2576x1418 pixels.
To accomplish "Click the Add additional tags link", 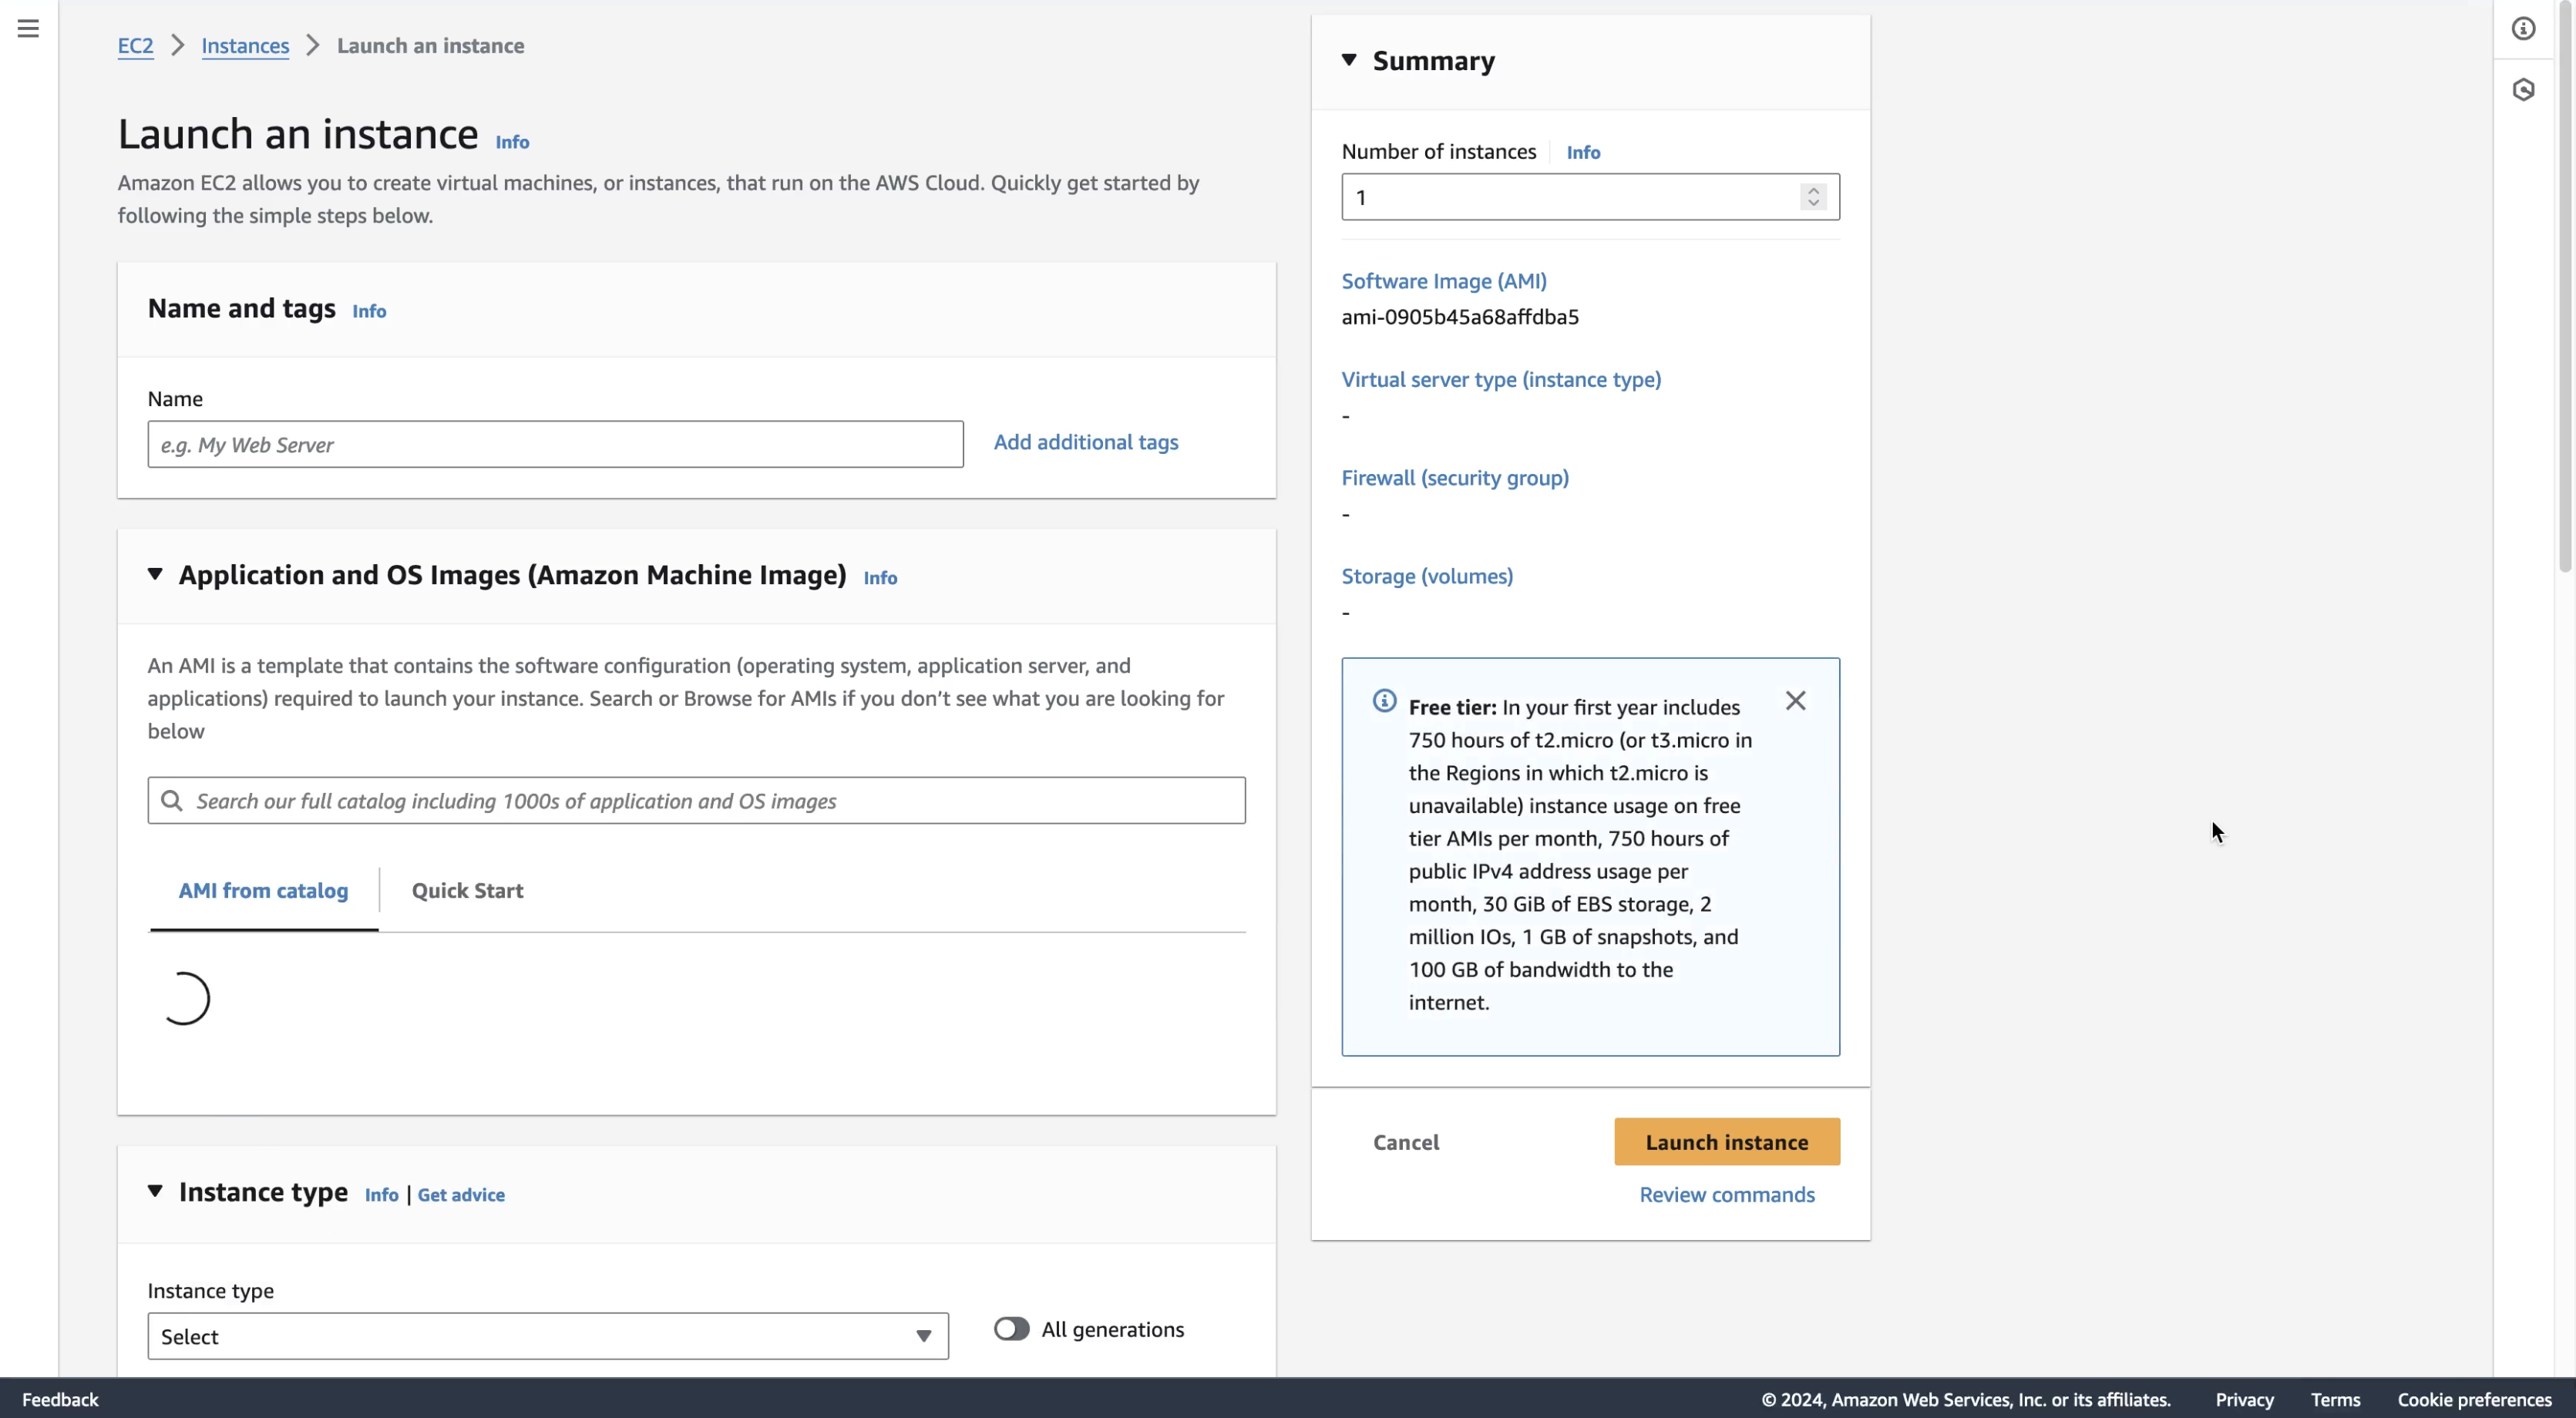I will [x=1085, y=442].
